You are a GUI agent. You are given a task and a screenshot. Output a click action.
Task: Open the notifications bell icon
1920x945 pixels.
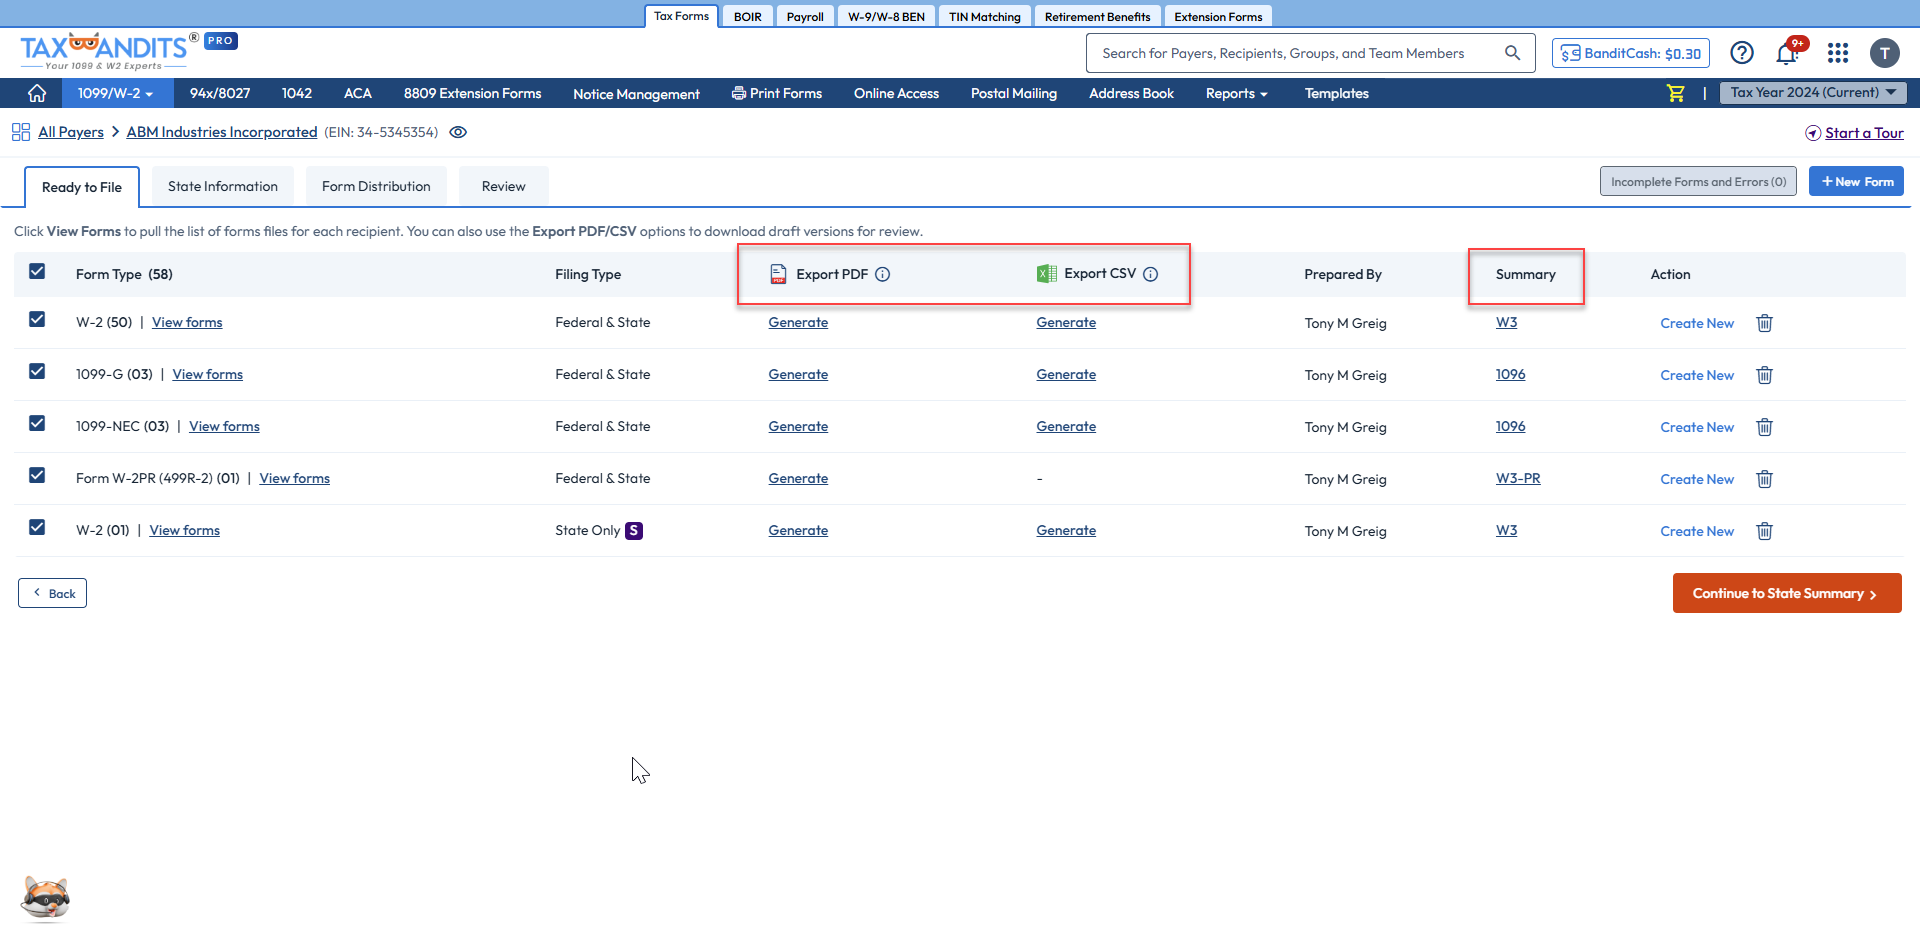pyautogui.click(x=1787, y=53)
